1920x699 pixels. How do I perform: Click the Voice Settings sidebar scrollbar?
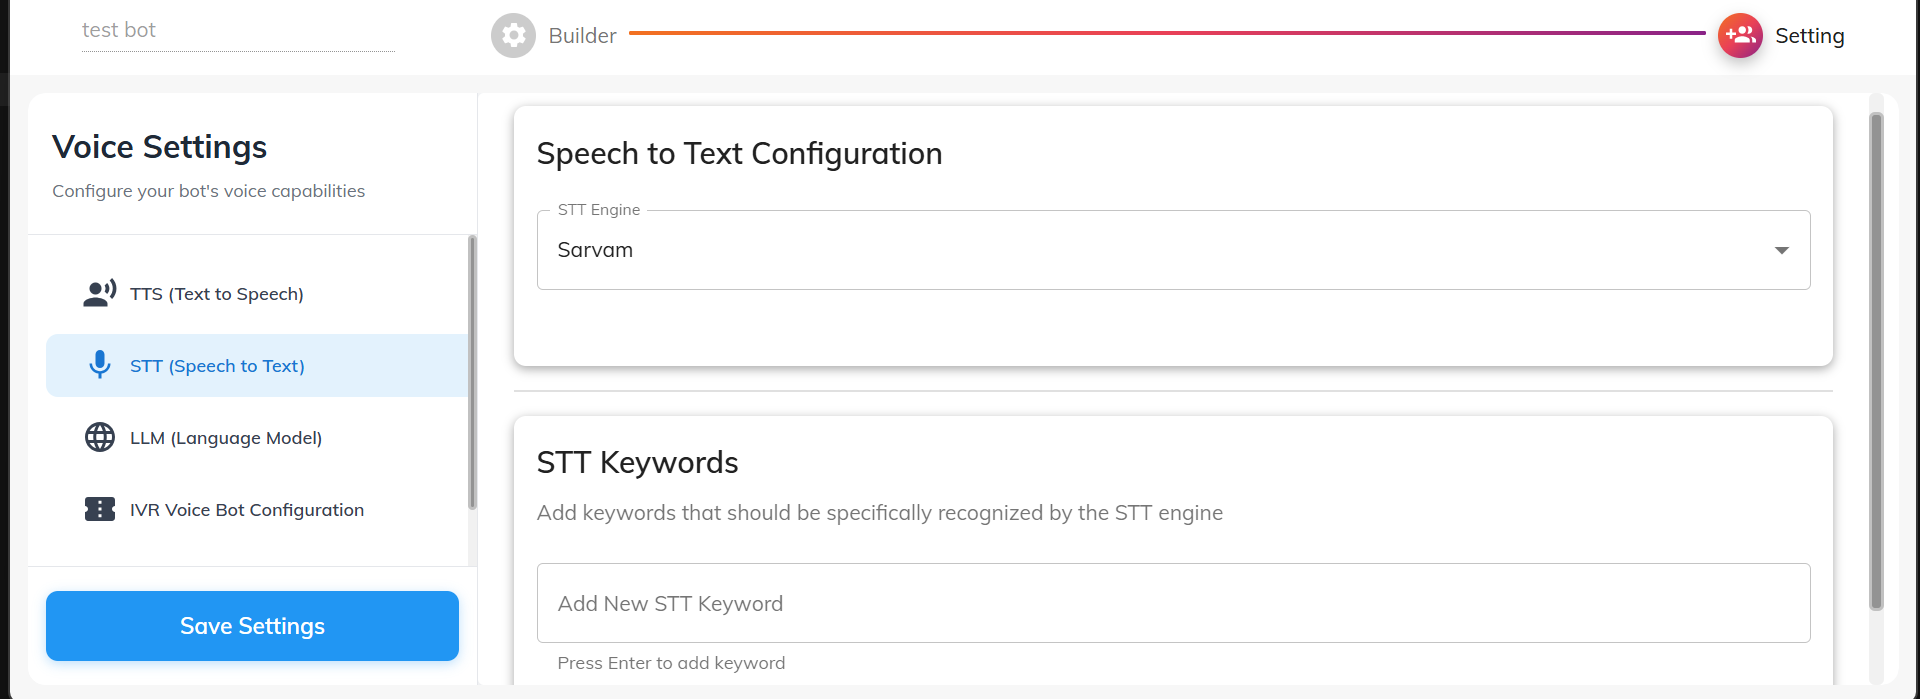click(x=472, y=372)
